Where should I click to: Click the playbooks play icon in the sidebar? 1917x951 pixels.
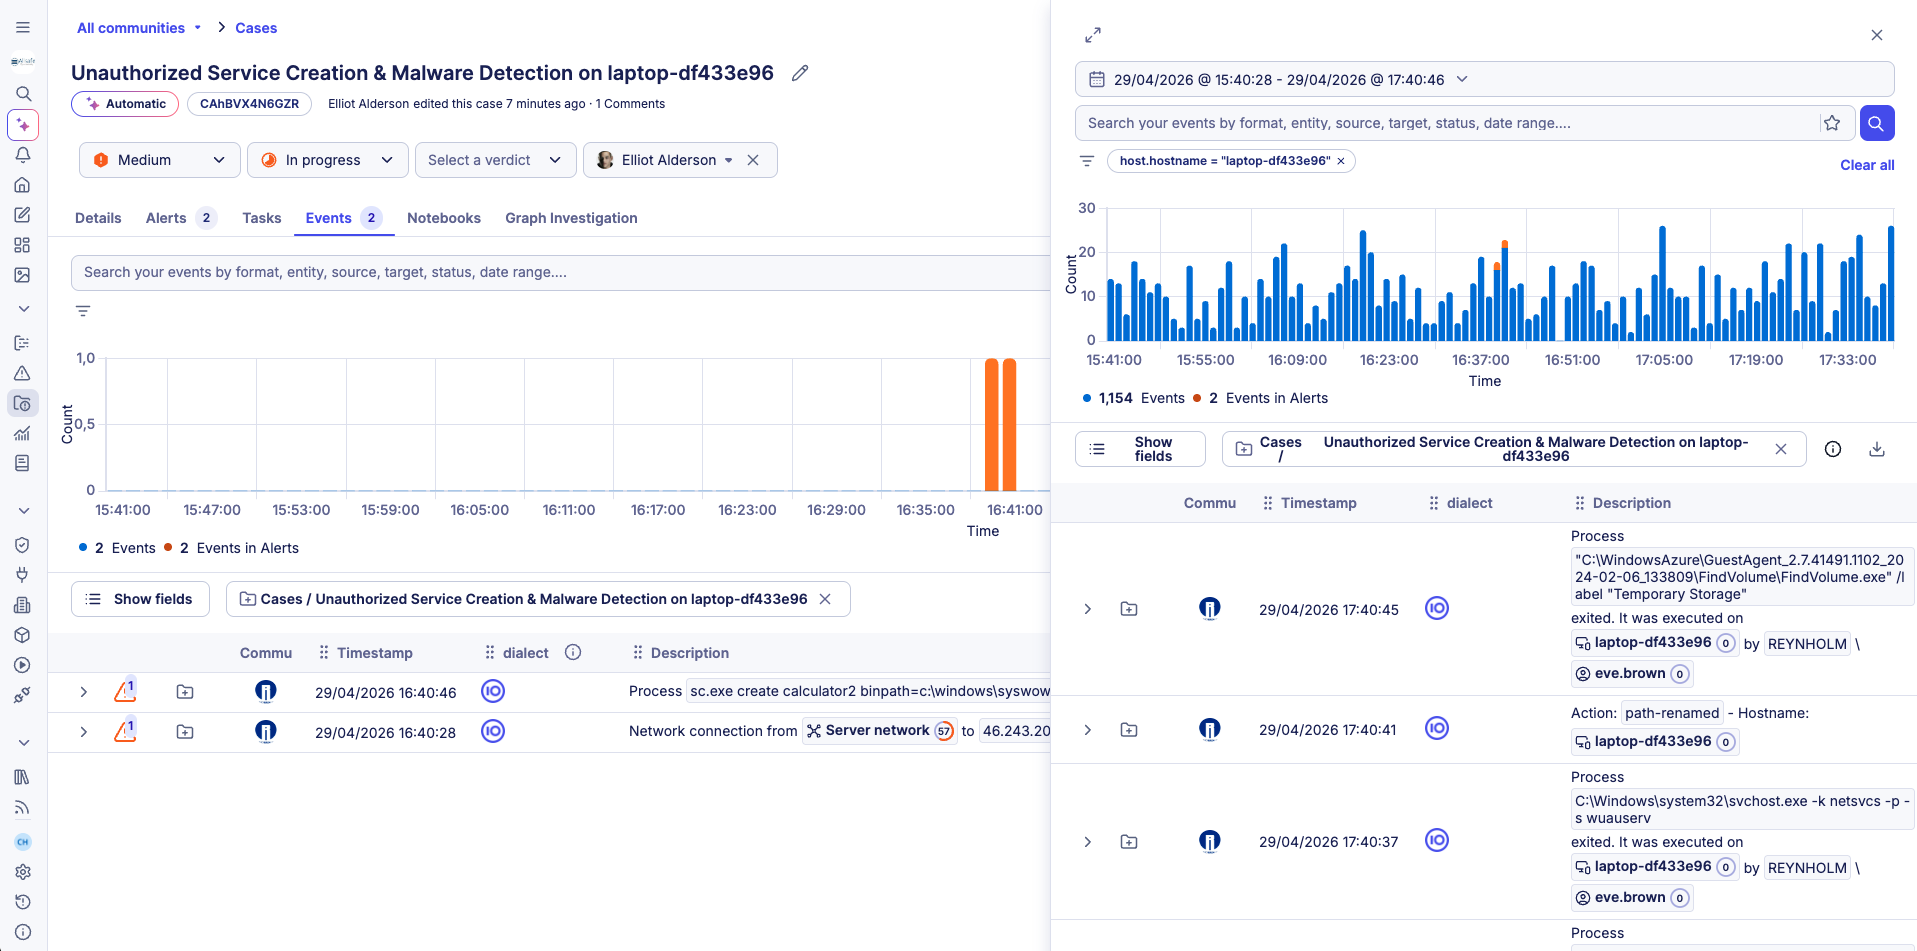click(x=23, y=664)
